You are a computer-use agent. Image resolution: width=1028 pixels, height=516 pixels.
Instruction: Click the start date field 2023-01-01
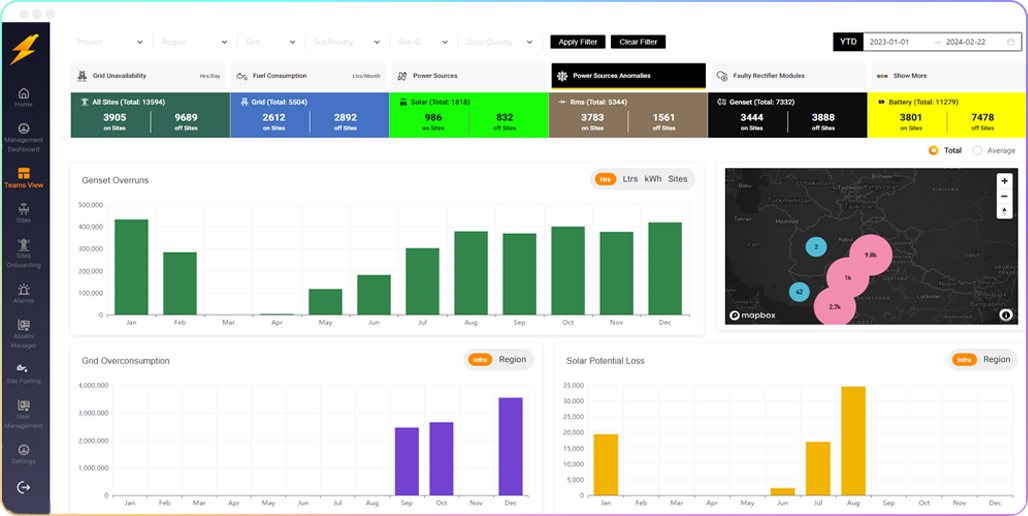tap(891, 42)
